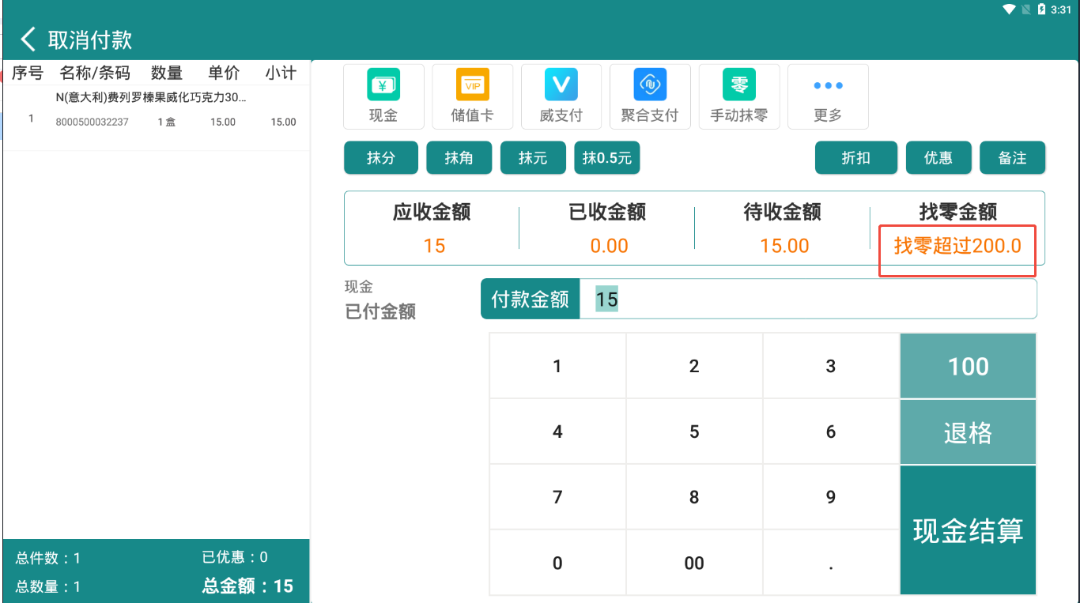Check the Wi-Fi status icon
Screen dimensions: 1080x603
(1009, 9)
